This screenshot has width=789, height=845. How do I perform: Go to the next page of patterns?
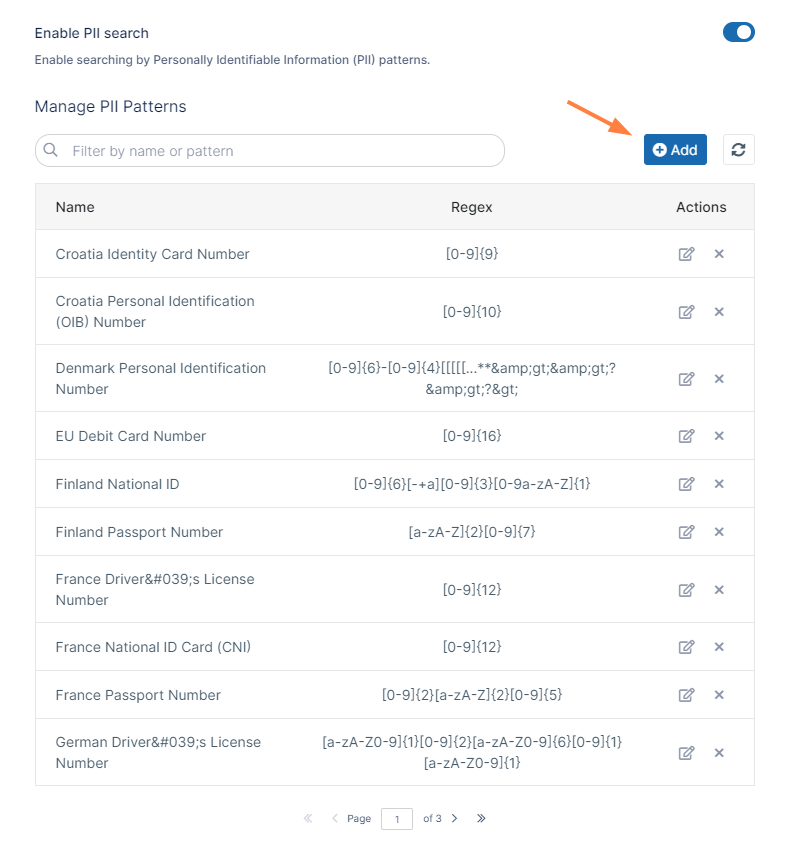pyautogui.click(x=455, y=818)
